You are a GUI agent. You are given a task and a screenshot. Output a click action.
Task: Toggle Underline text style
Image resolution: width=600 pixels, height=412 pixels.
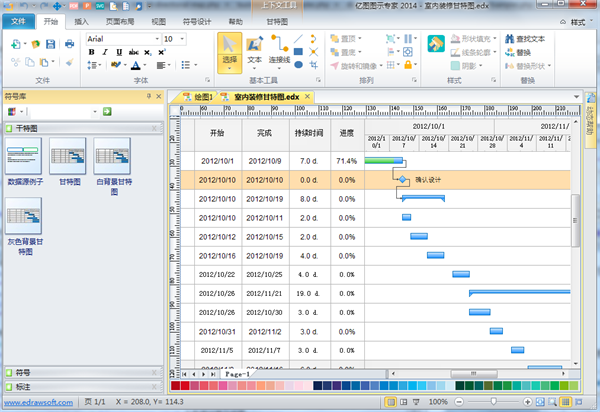tap(117, 52)
